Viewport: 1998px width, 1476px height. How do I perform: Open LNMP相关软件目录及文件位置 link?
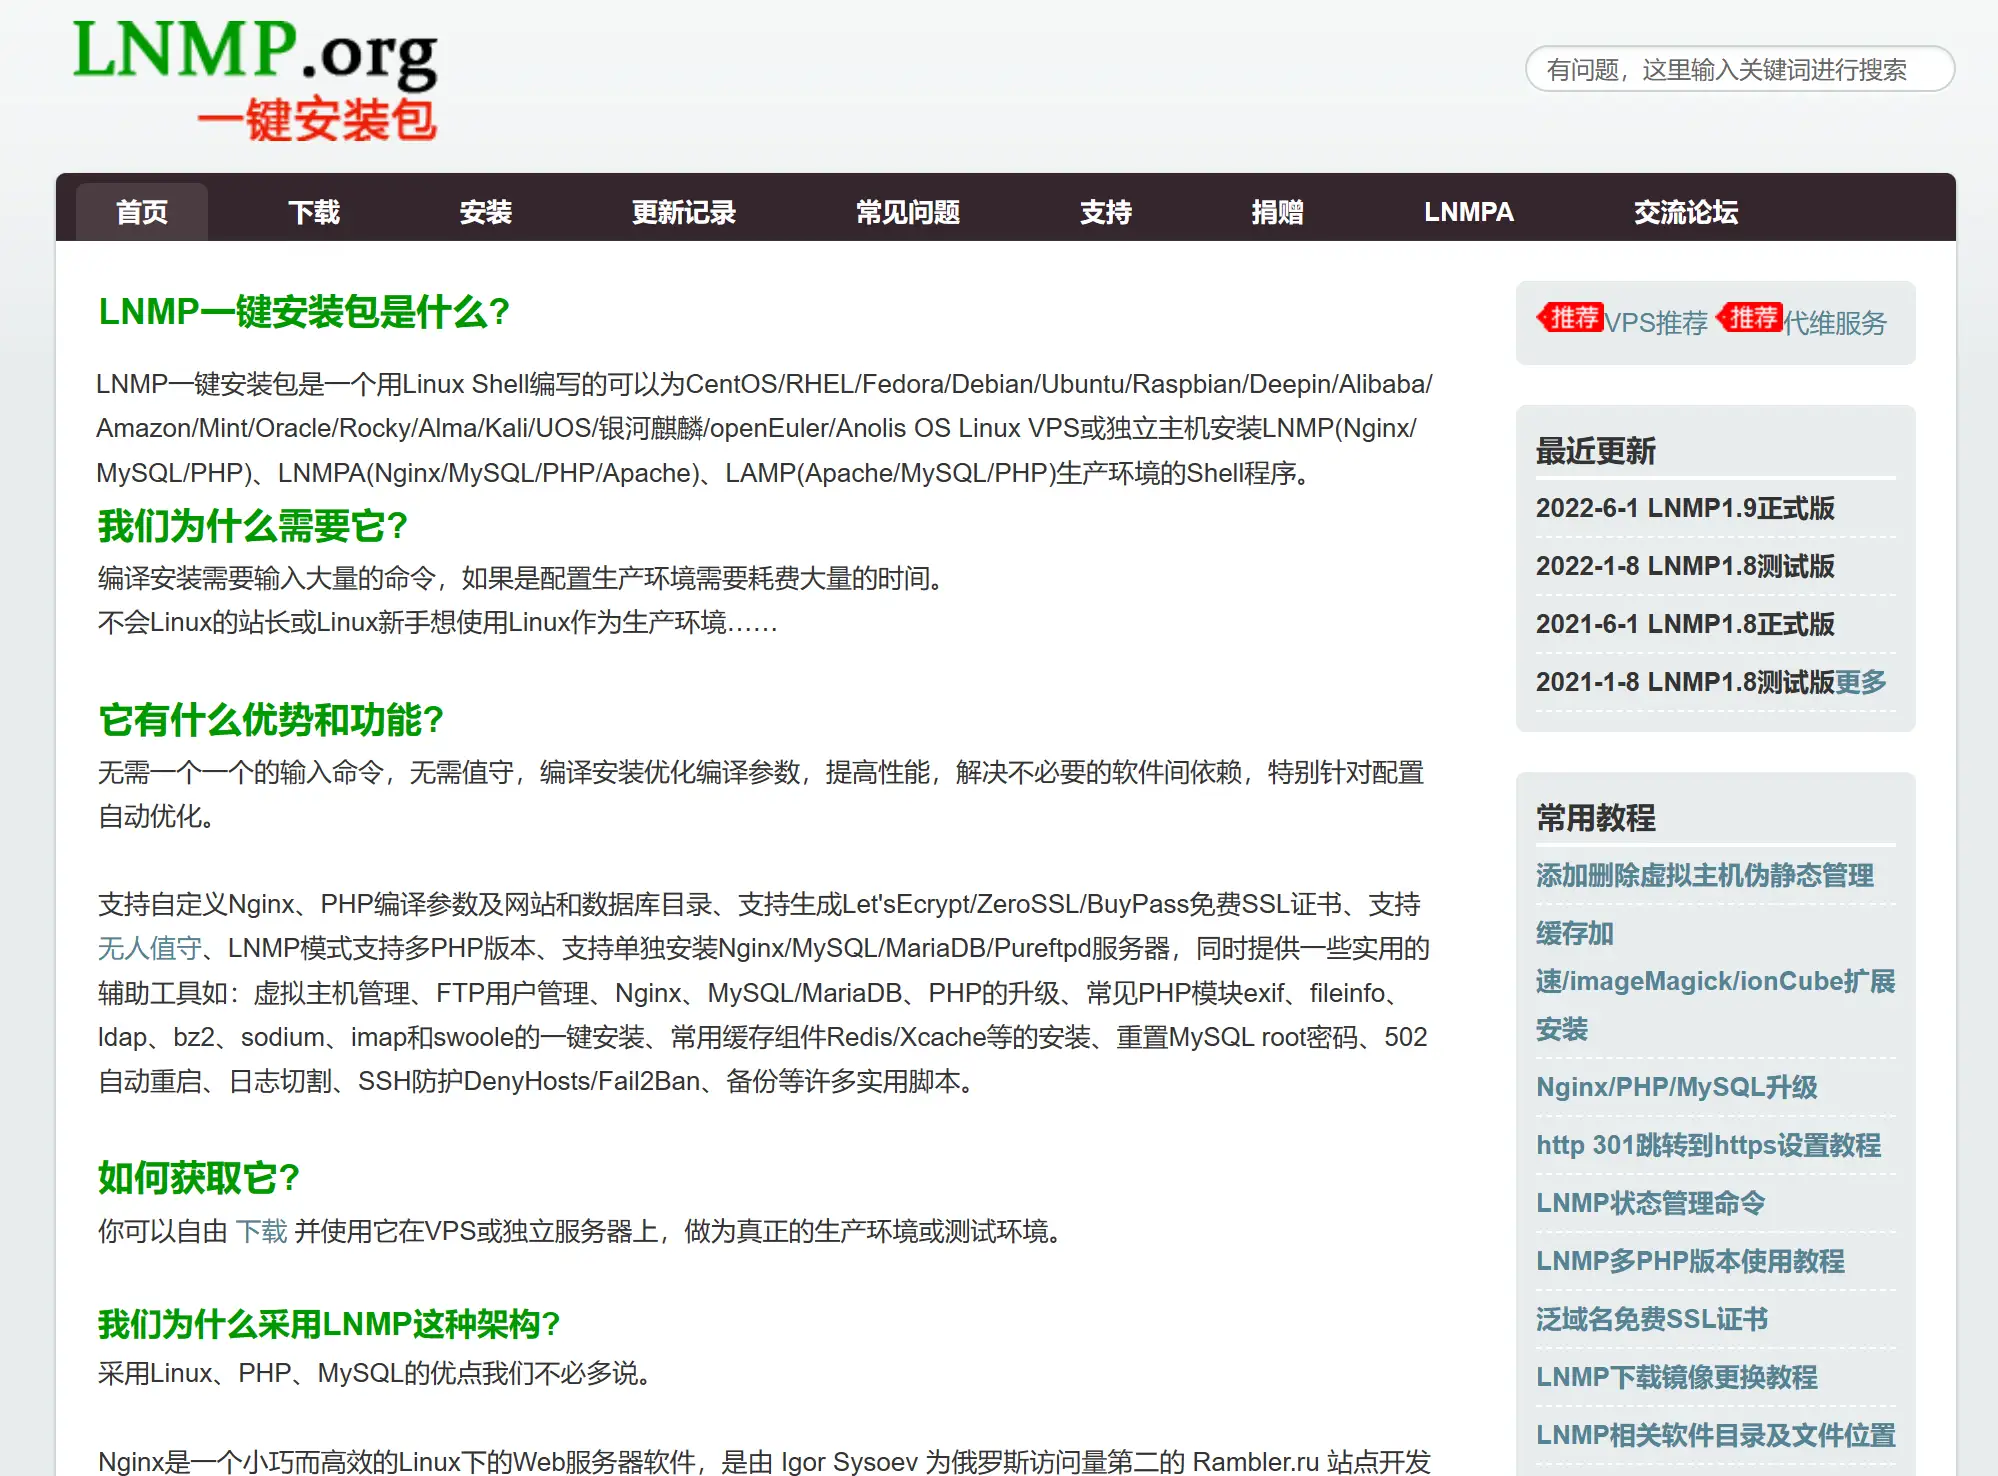[x=1716, y=1435]
